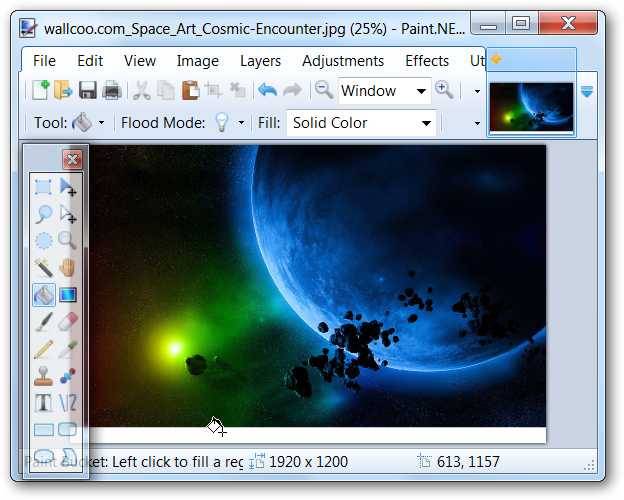Click the Paint Bucket icon beside Tool label

(x=82, y=122)
